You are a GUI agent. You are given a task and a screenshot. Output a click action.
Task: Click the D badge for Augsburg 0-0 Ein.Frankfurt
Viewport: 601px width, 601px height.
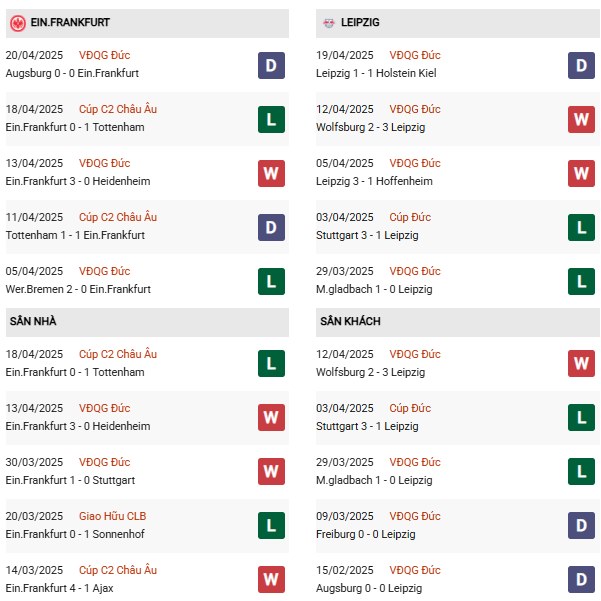[x=271, y=66]
